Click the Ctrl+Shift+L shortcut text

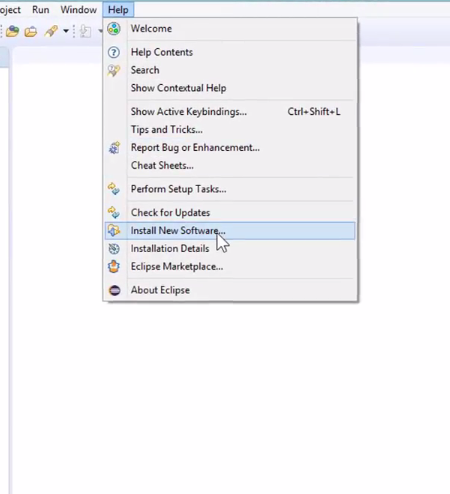pos(314,112)
